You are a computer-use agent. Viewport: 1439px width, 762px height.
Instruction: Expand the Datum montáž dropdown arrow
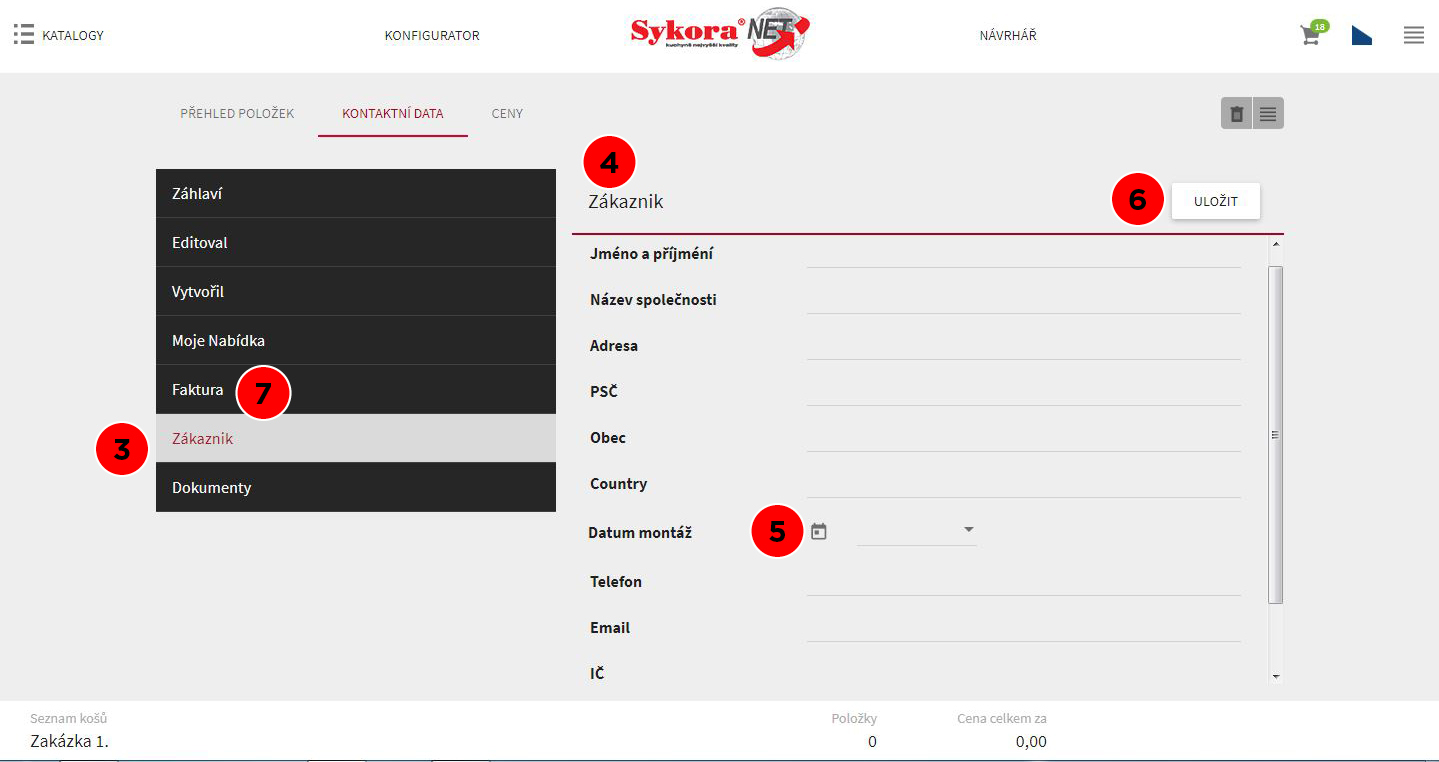point(968,529)
